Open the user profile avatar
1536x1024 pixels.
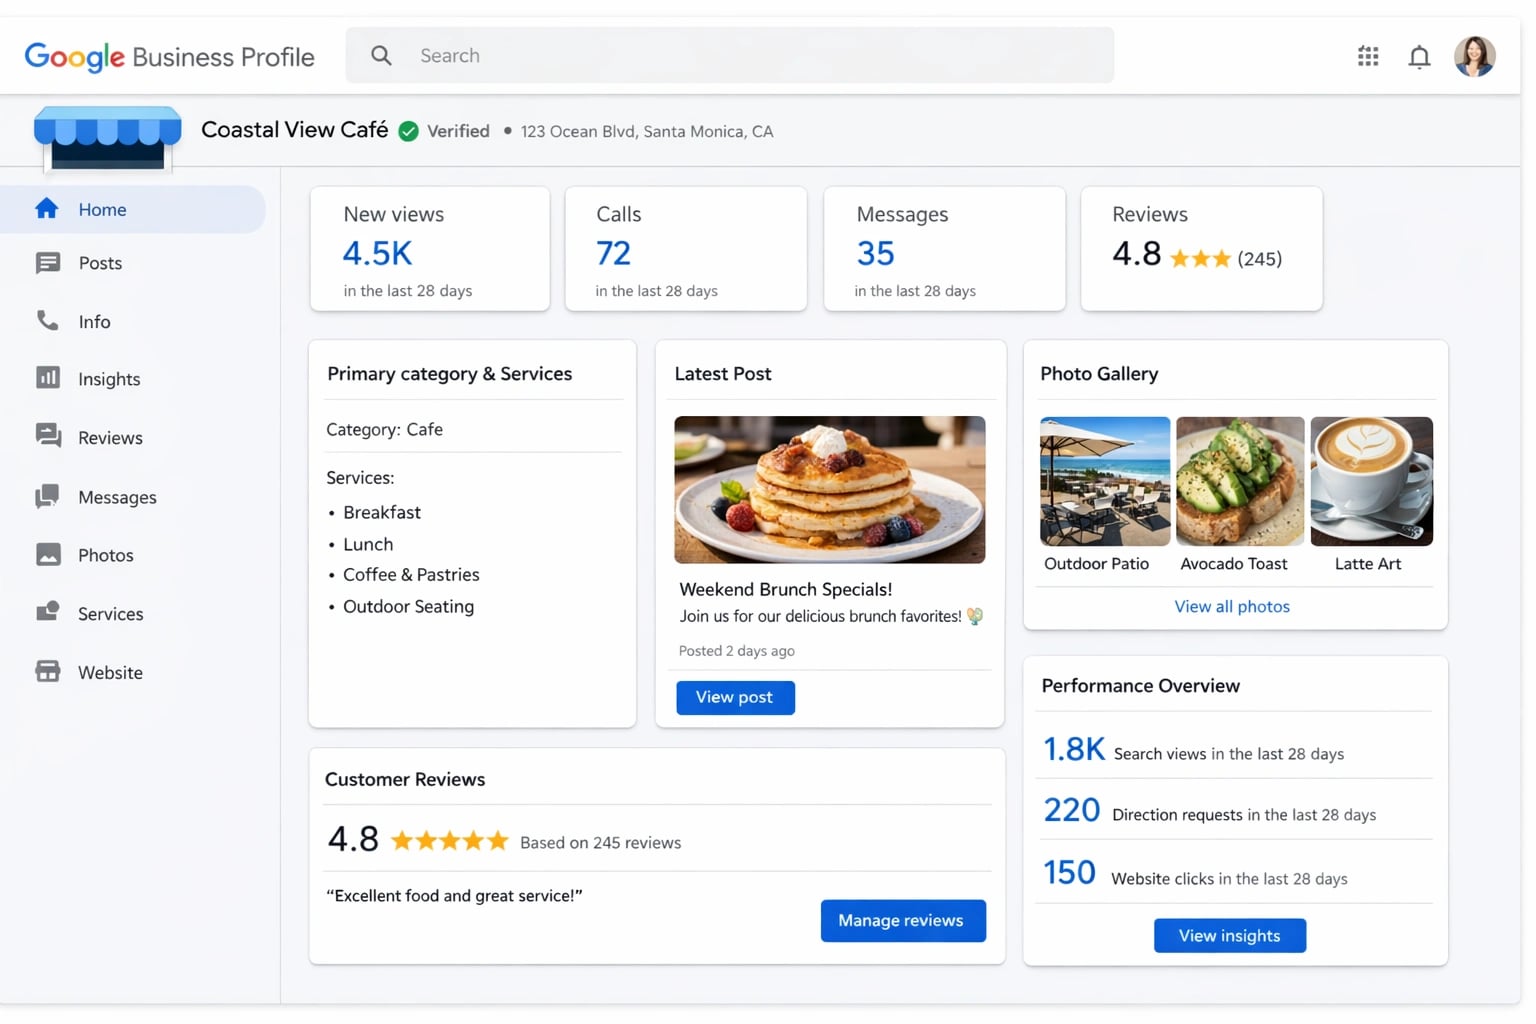pyautogui.click(x=1474, y=56)
